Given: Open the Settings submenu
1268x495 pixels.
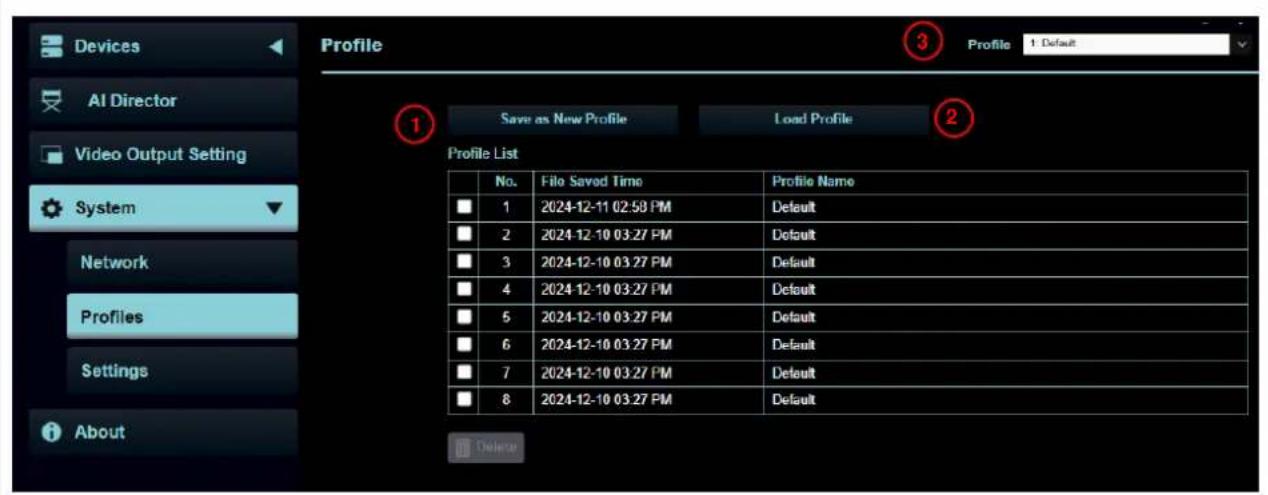Looking at the screenshot, I should tap(183, 370).
